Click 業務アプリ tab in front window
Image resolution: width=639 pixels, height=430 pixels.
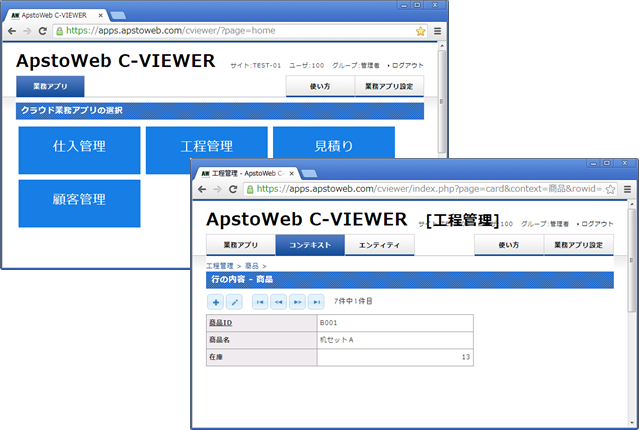point(241,245)
